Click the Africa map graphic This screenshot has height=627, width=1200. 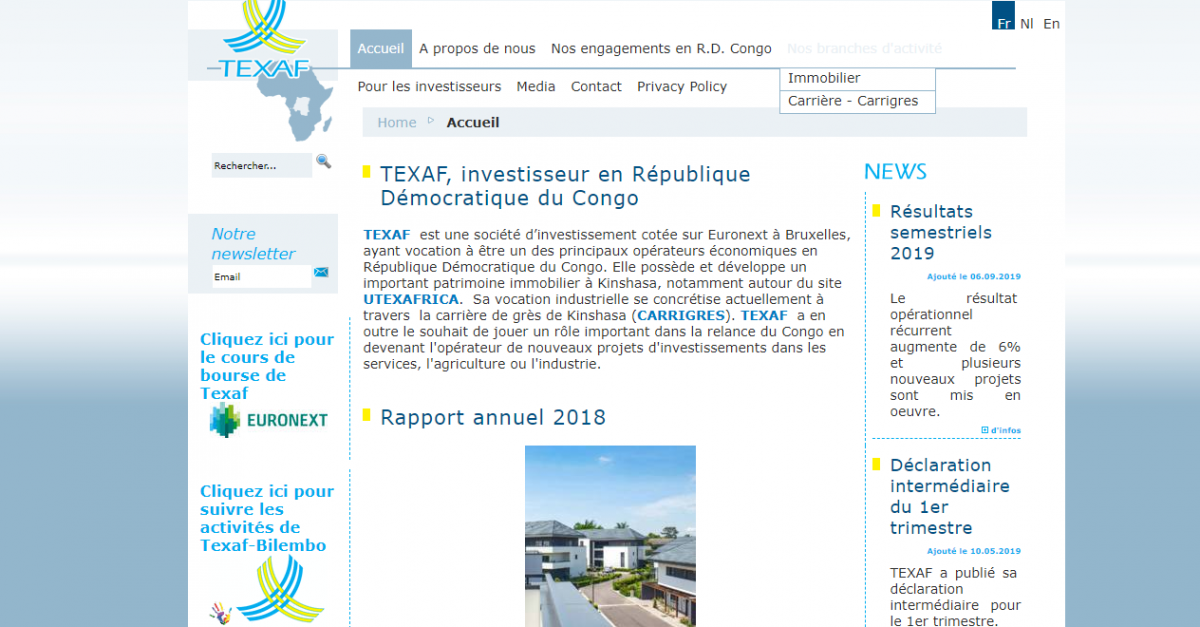295,108
